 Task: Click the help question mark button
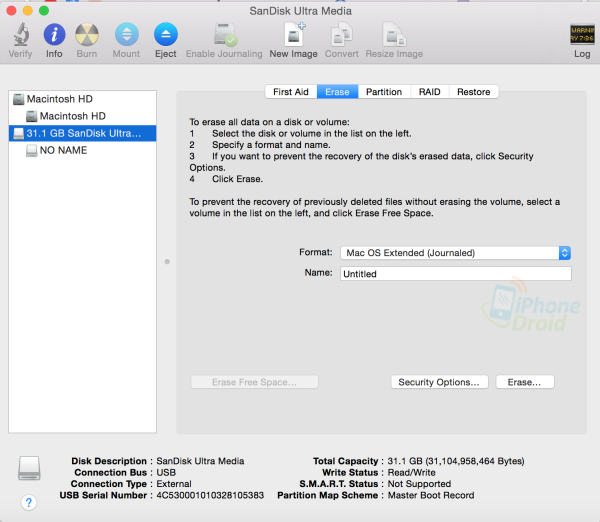click(29, 502)
